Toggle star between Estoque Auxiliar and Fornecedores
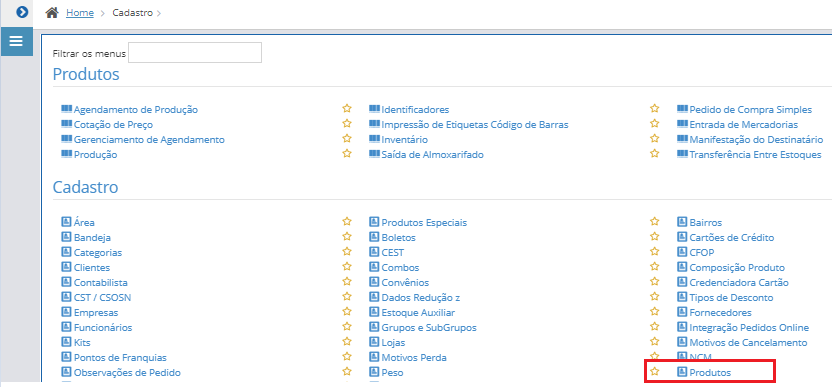Image resolution: width=832 pixels, height=387 pixels. click(655, 311)
